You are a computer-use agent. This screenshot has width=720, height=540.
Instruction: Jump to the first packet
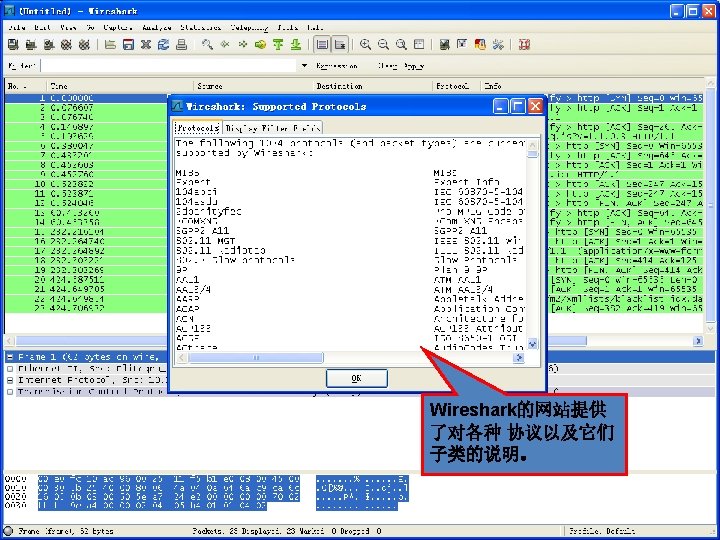pos(278,45)
